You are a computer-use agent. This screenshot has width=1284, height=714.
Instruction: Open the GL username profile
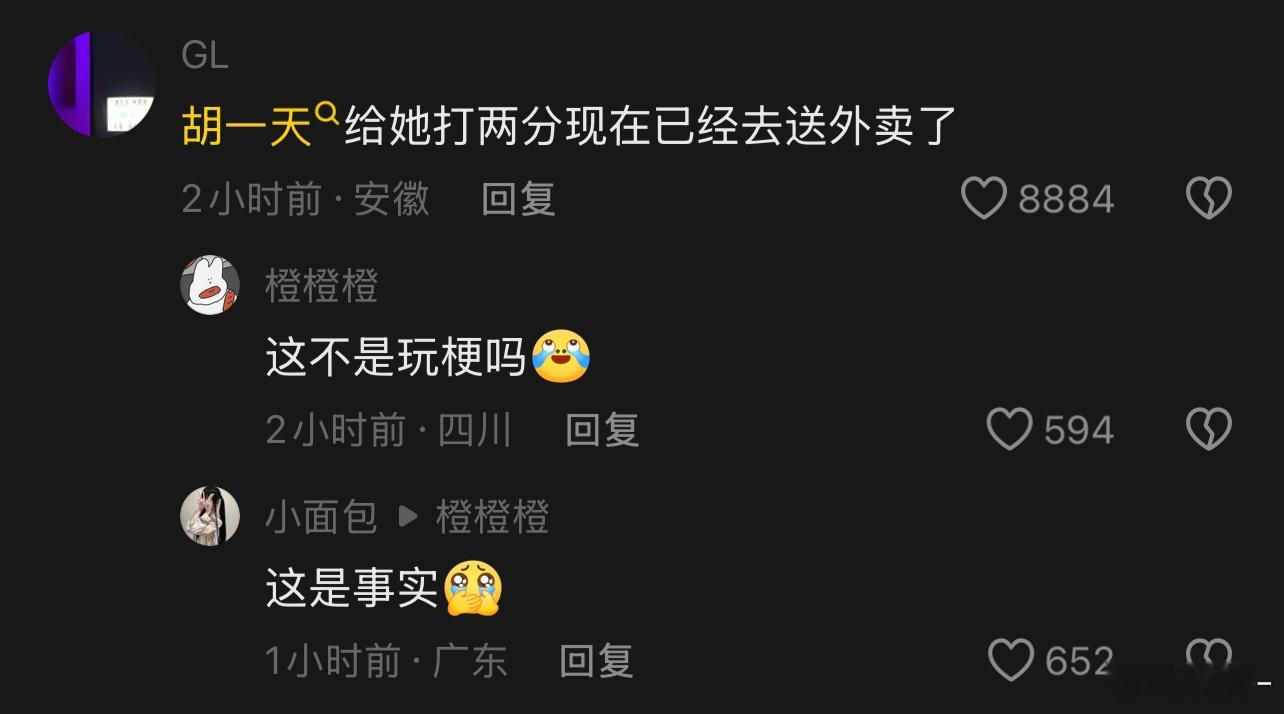pos(205,55)
